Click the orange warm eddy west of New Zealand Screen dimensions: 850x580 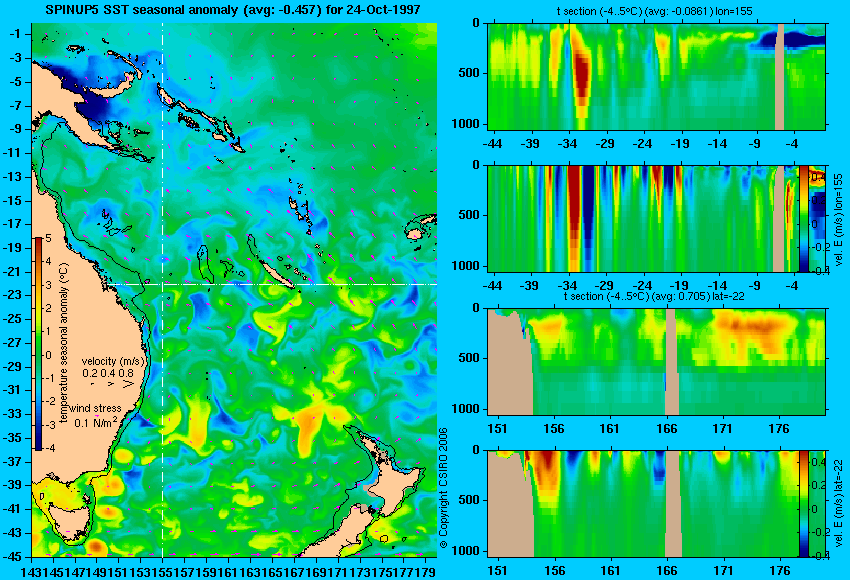click(x=309, y=428)
